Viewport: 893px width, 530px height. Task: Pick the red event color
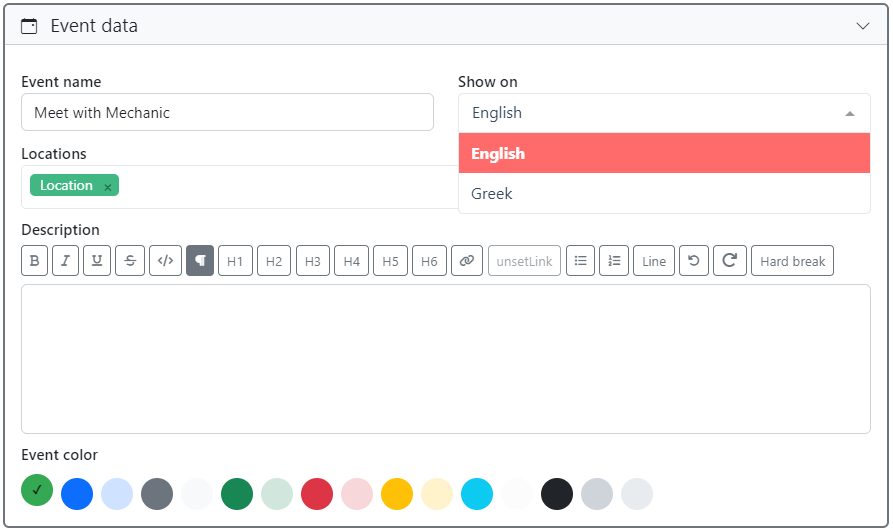(317, 494)
